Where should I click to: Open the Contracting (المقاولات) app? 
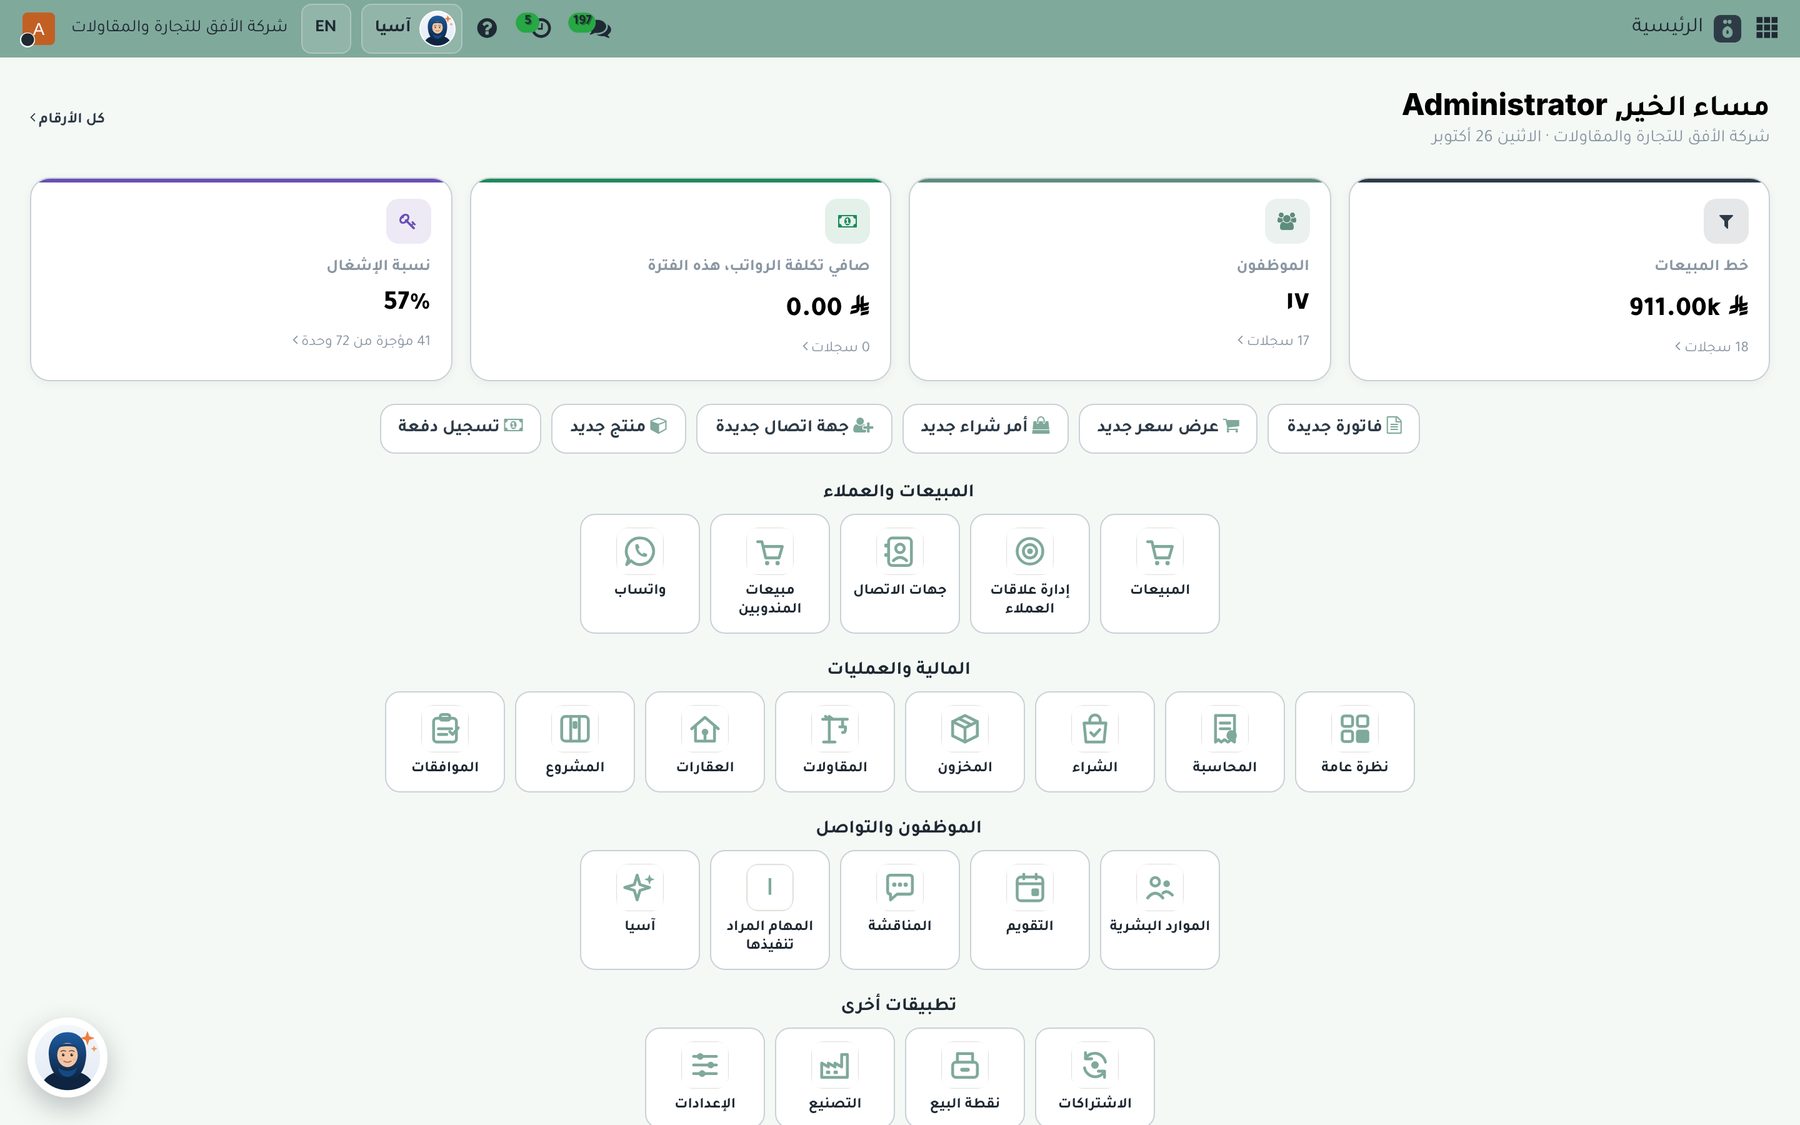(835, 742)
